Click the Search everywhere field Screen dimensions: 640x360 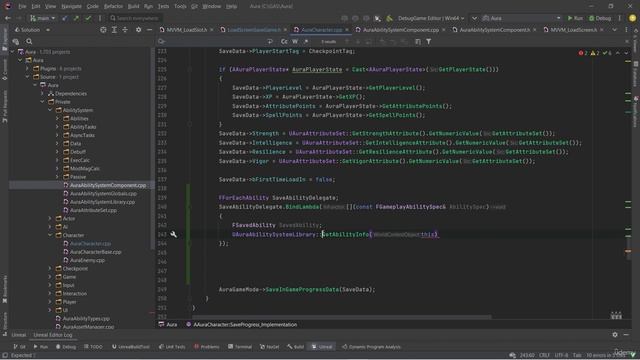click(135, 18)
